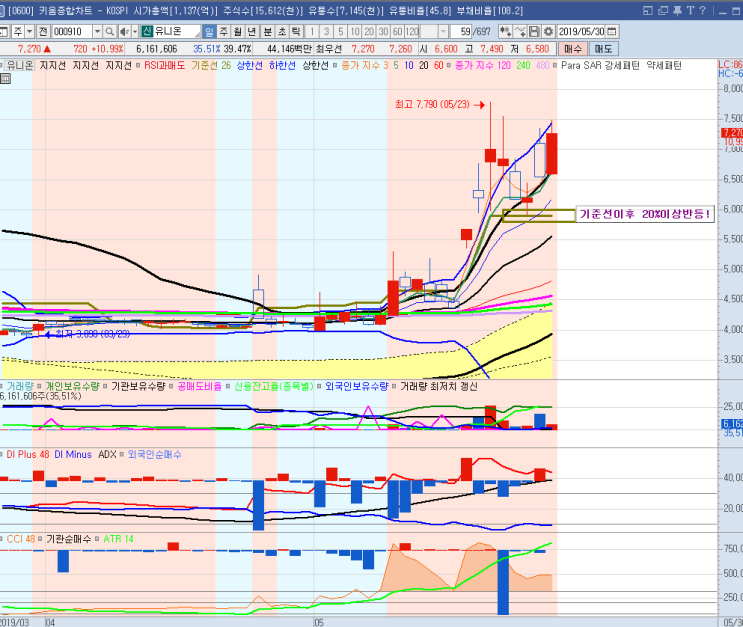Click the 2019/05/30 date field
743x627 pixels.
pos(581,32)
